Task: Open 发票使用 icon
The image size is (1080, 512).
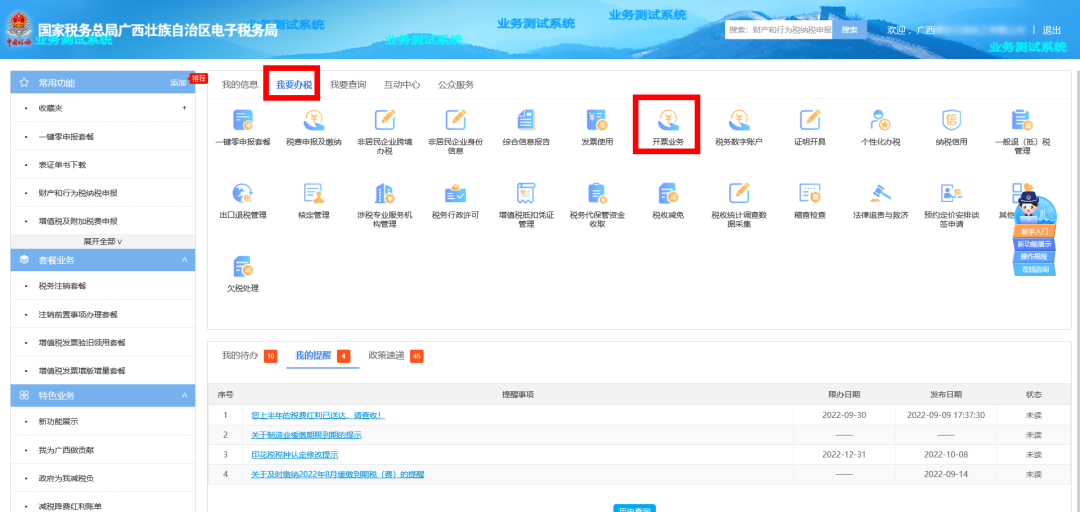Action: (596, 120)
